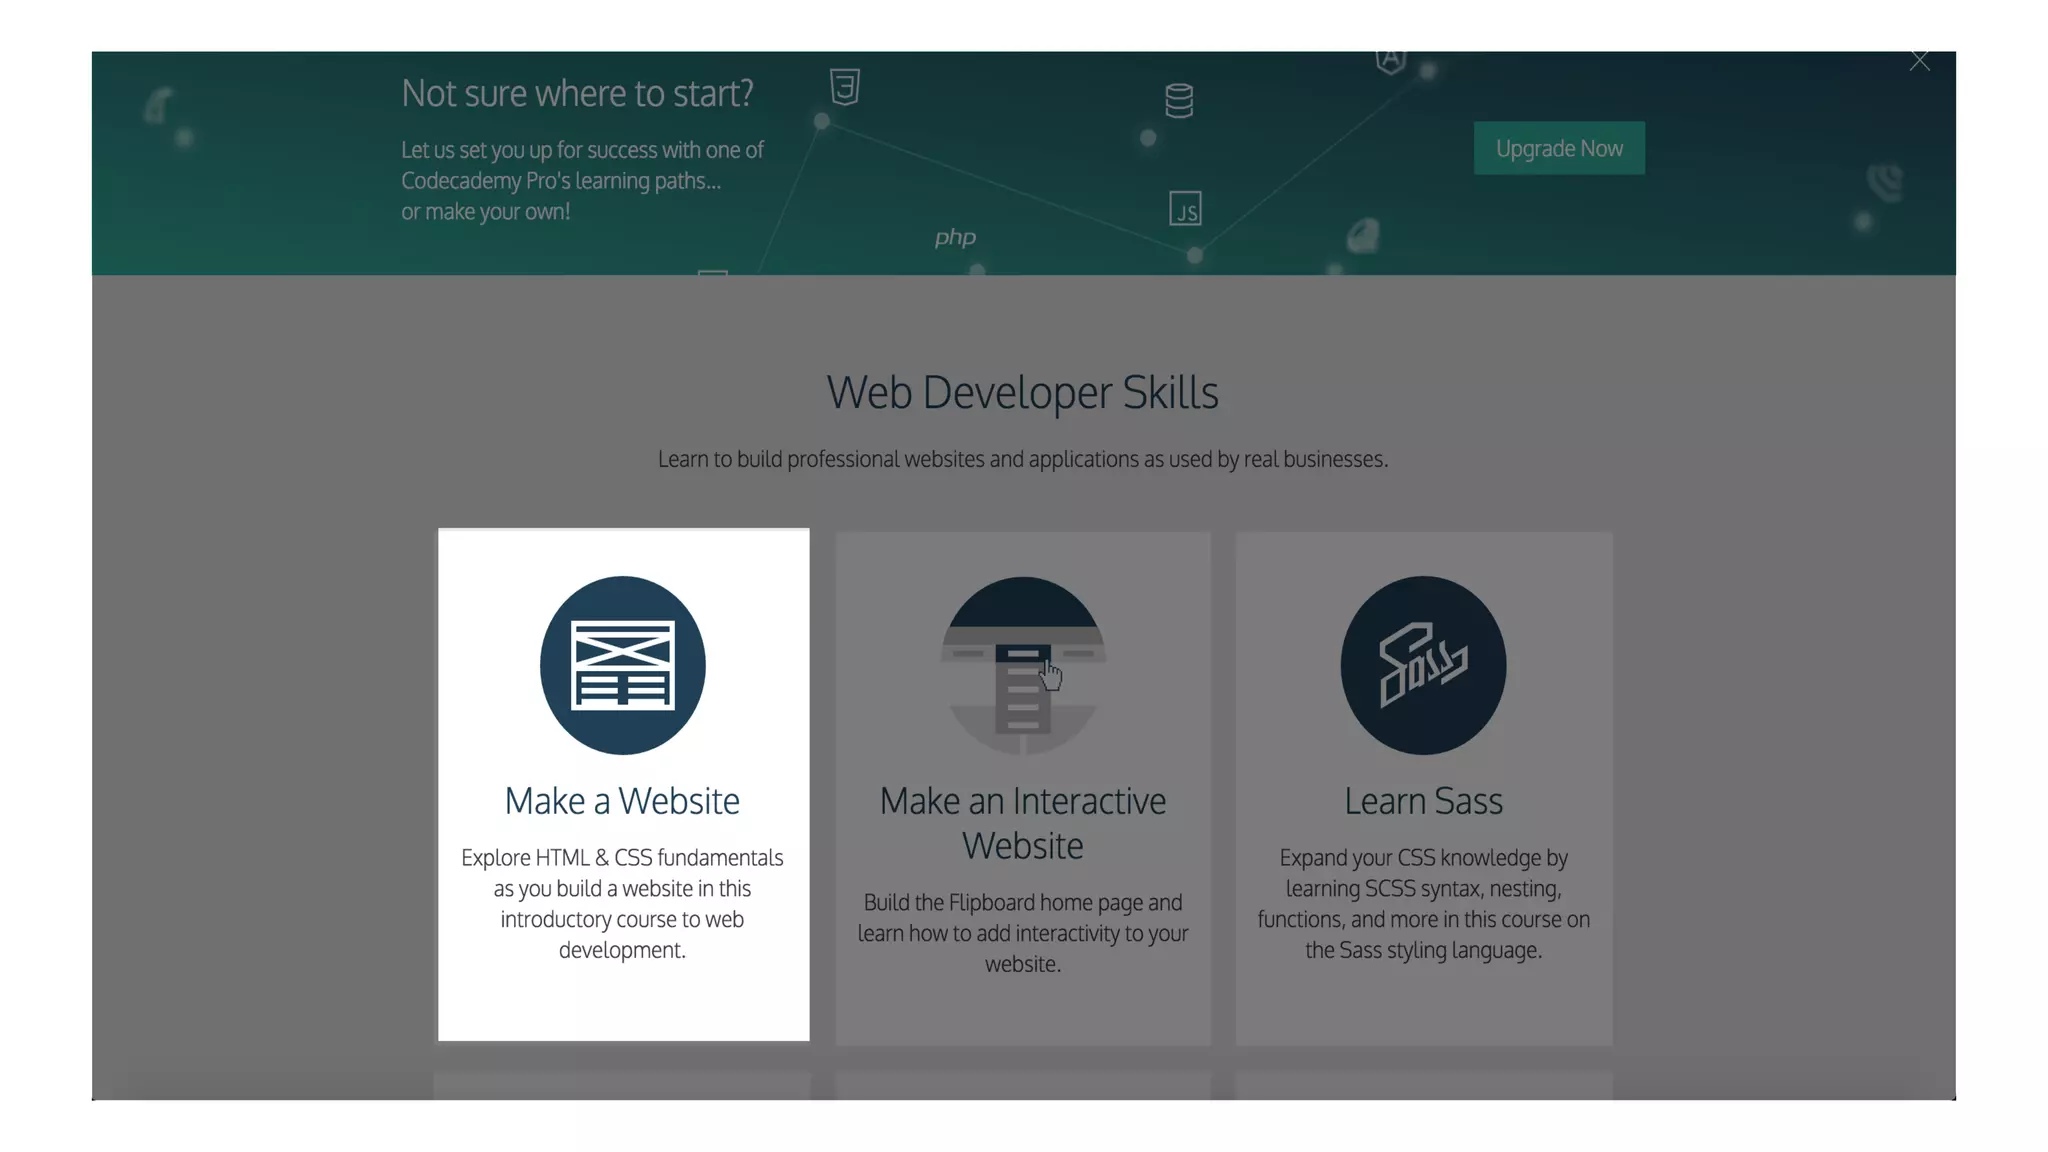2048x1152 pixels.
Task: Click the php label in banner
Action: 955,237
